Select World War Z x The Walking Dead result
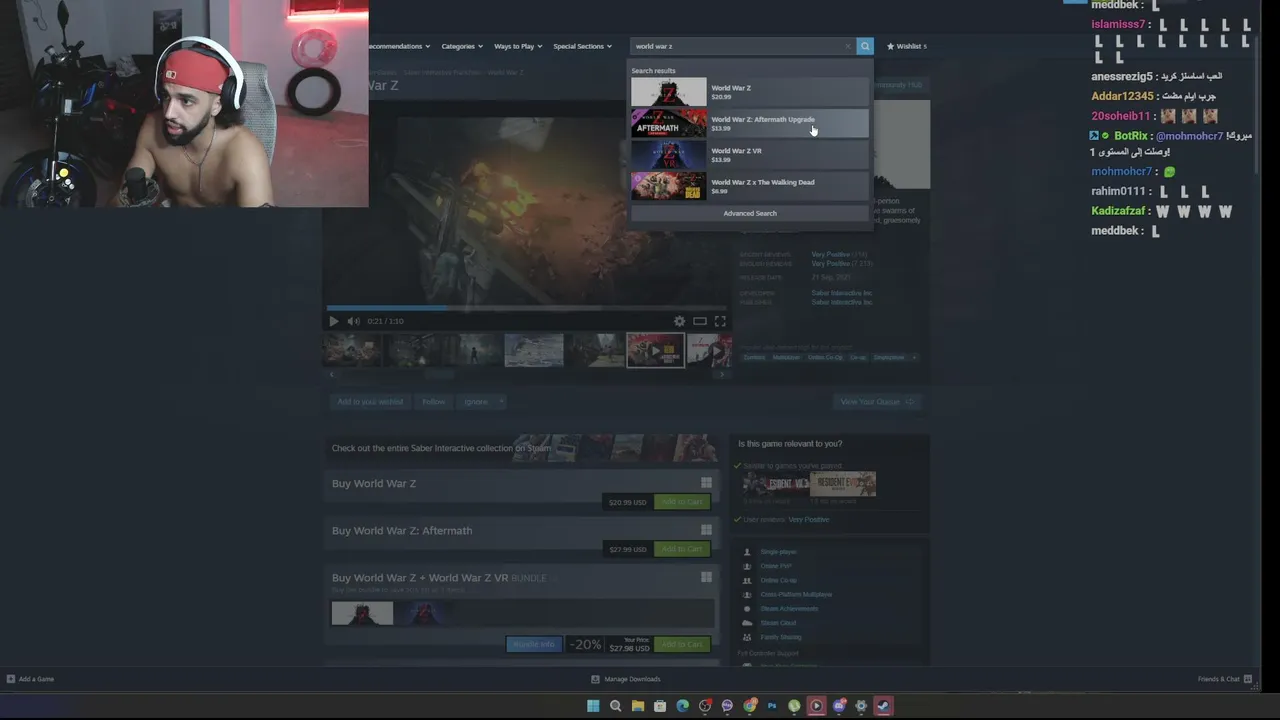The height and width of the screenshot is (720, 1280). tap(749, 186)
